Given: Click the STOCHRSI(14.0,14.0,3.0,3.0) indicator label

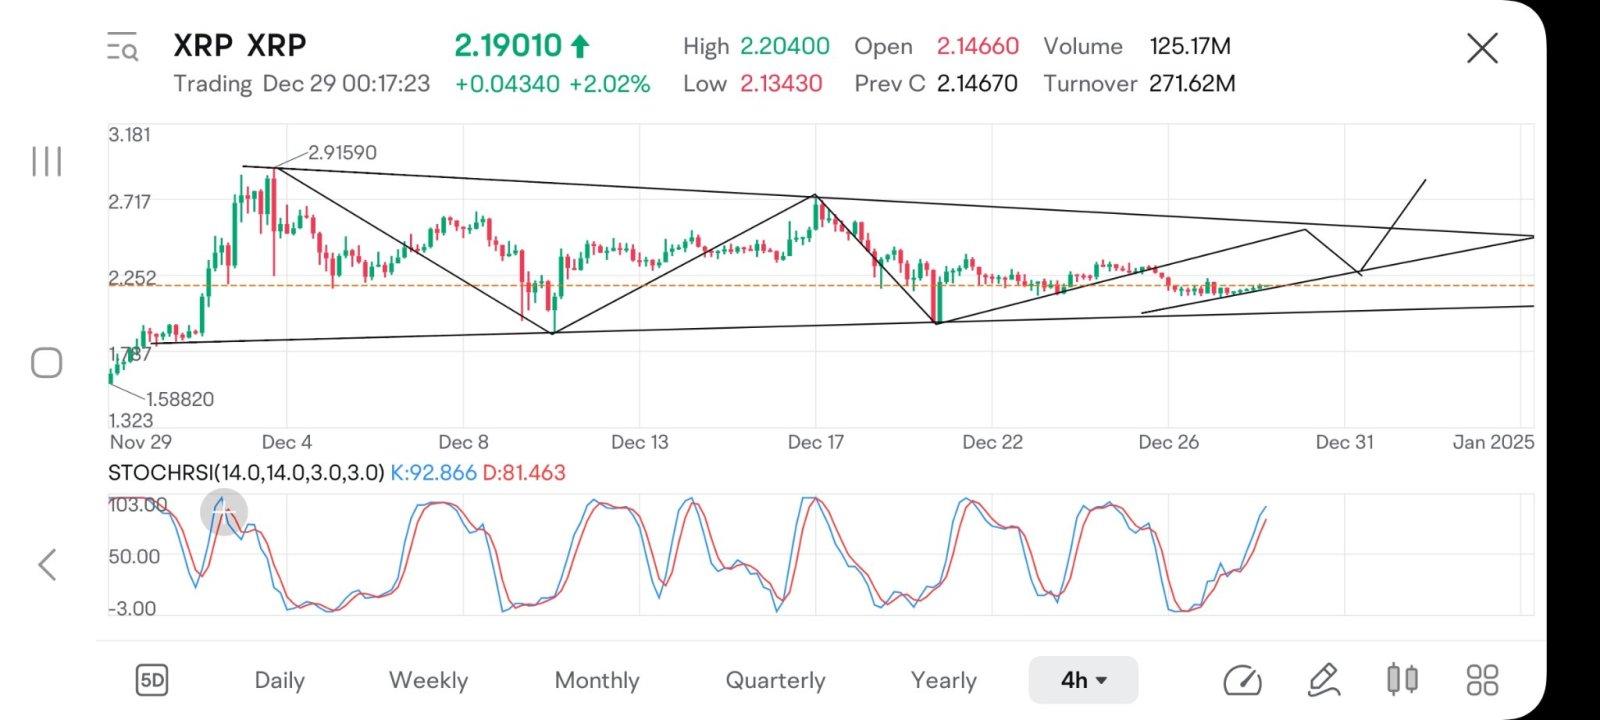Looking at the screenshot, I should click(246, 472).
